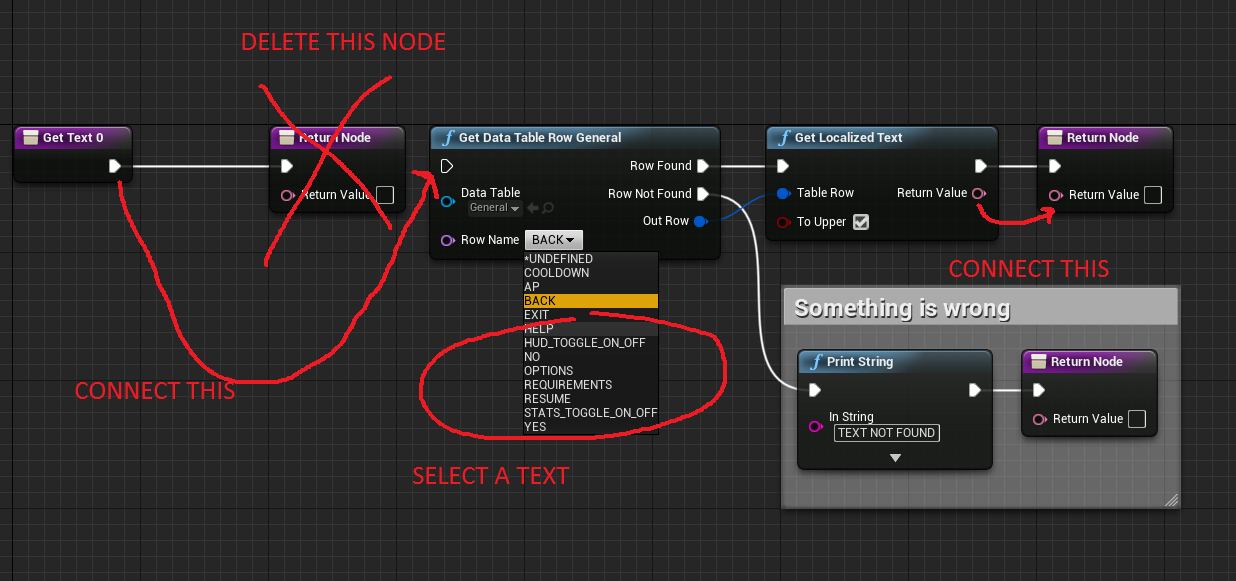Select the Get Localized Text node header
Screen dimensions: 1236x581
882,138
